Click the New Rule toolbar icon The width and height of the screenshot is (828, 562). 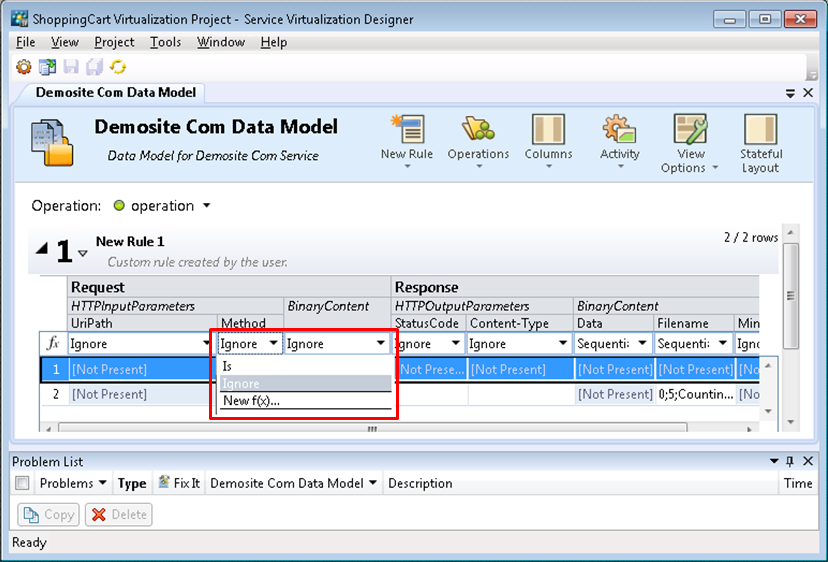click(x=406, y=132)
